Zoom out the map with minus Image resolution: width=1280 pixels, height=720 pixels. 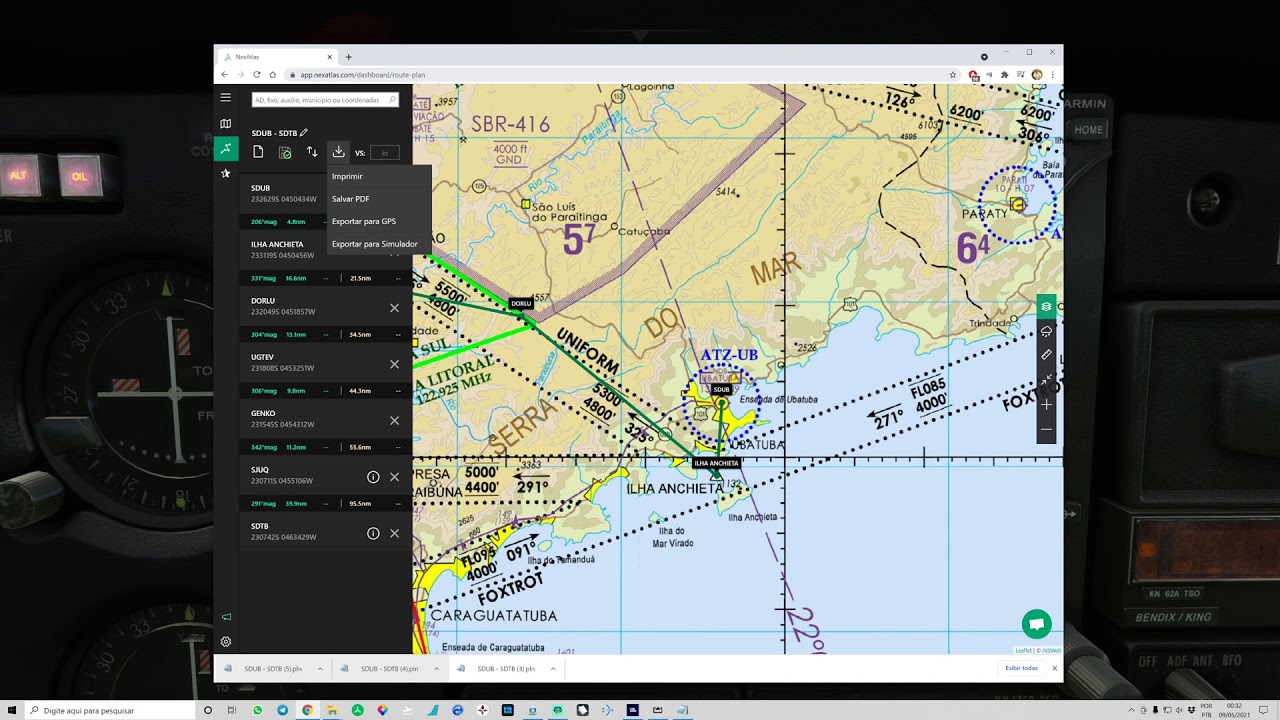(1046, 430)
